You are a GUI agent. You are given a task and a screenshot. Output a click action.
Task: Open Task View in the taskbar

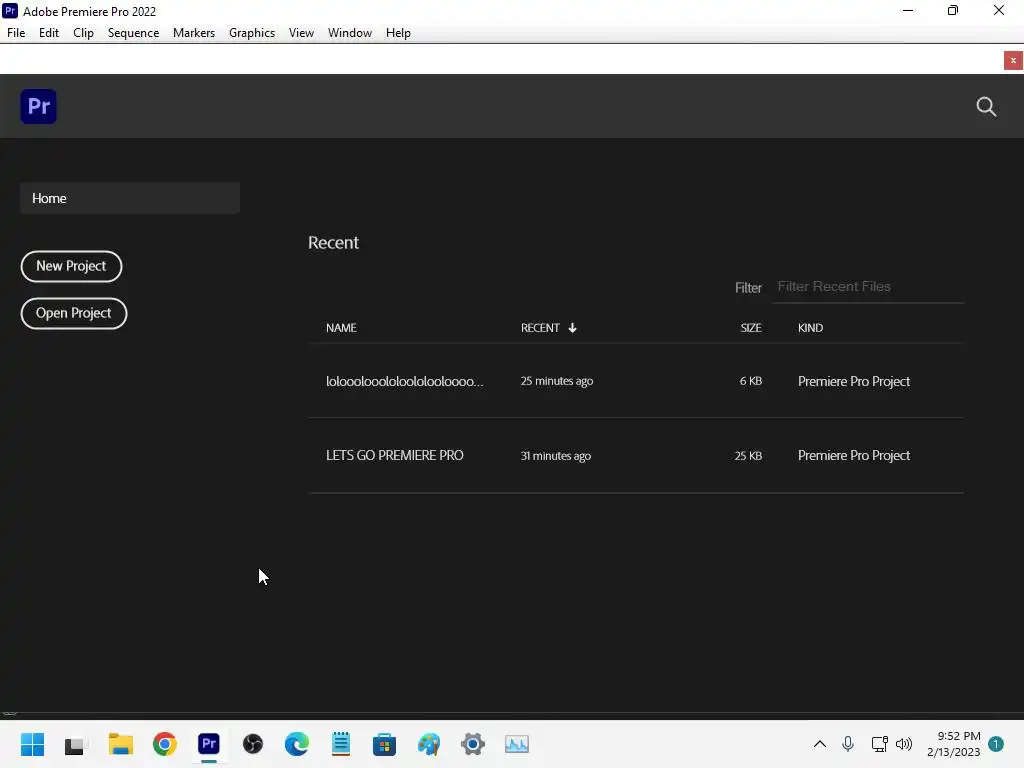tap(76, 744)
